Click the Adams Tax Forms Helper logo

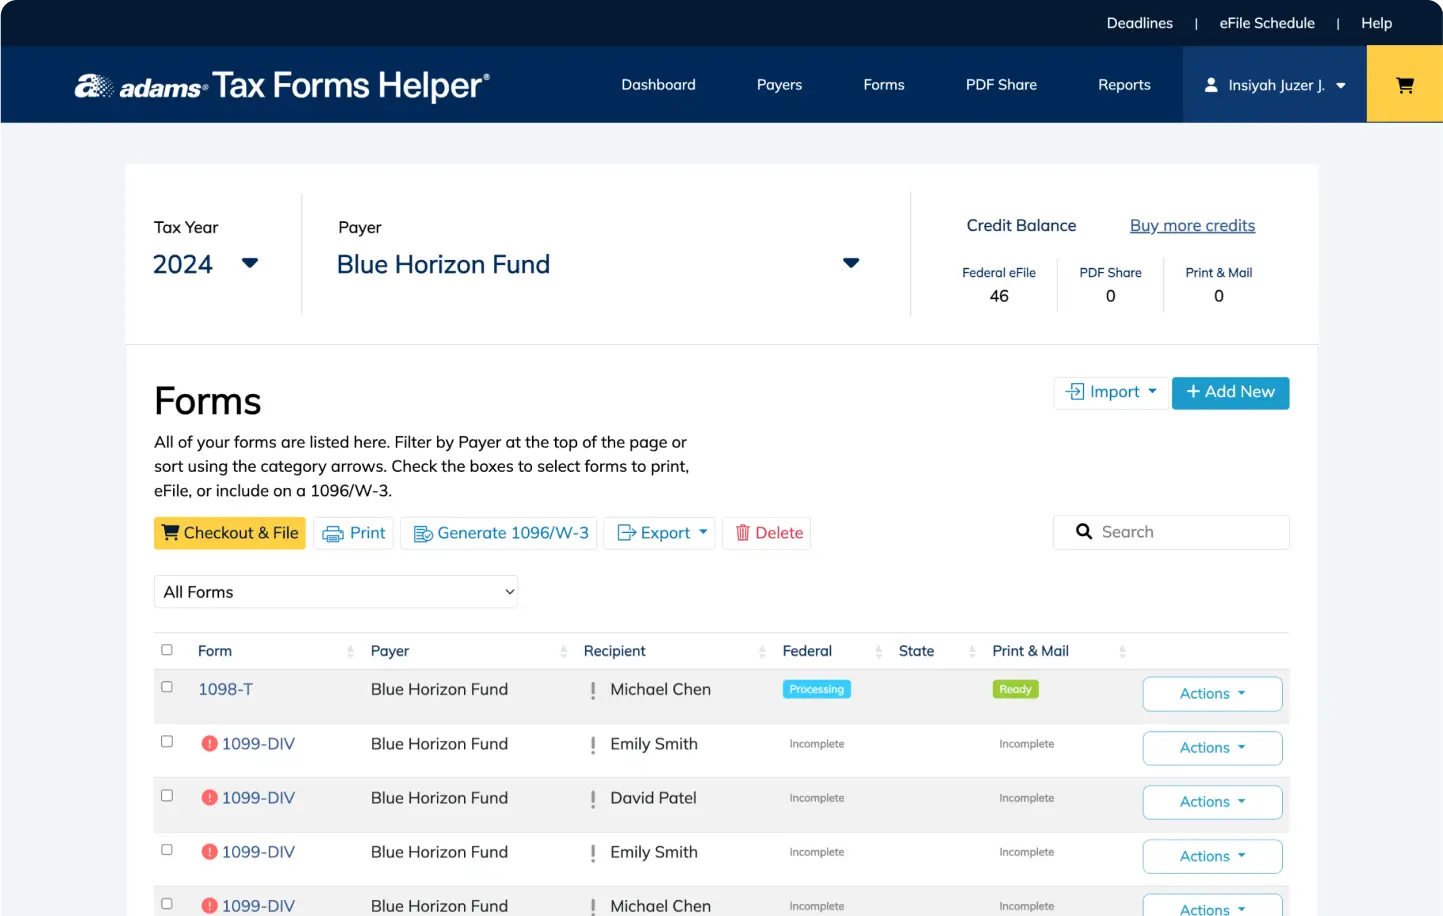click(282, 86)
